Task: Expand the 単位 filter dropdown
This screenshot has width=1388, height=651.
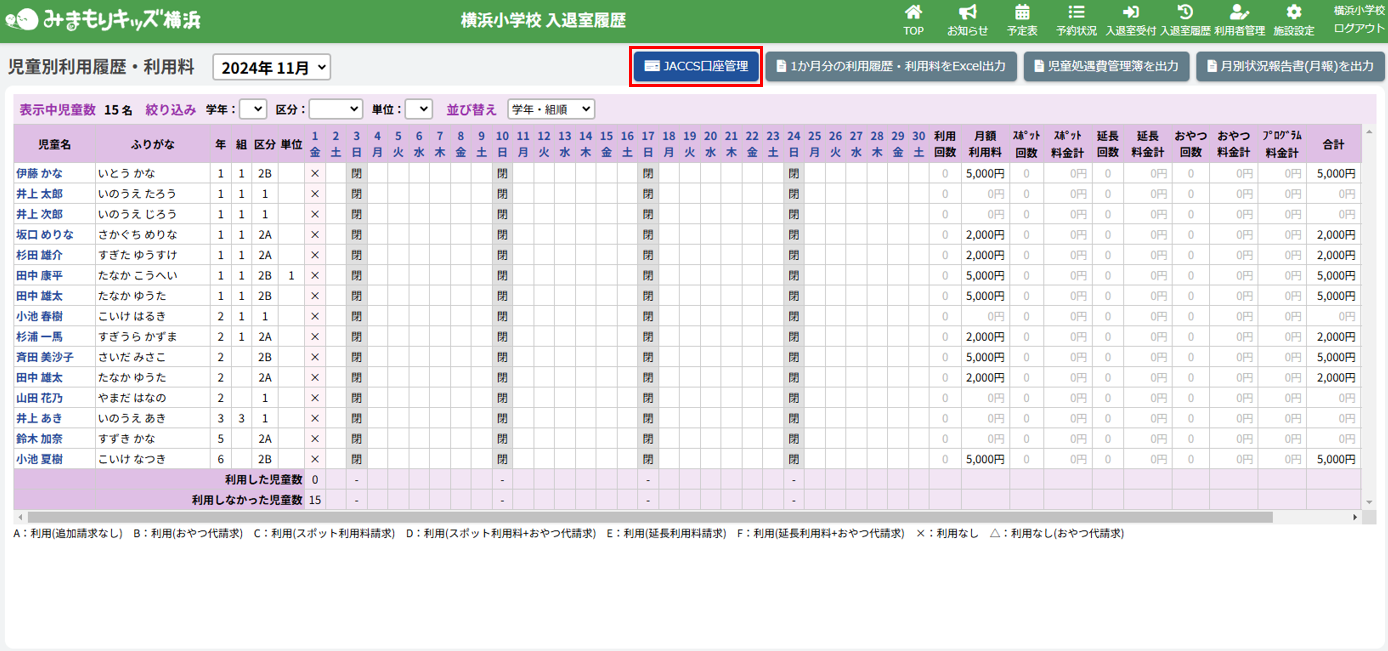Action: (x=418, y=109)
